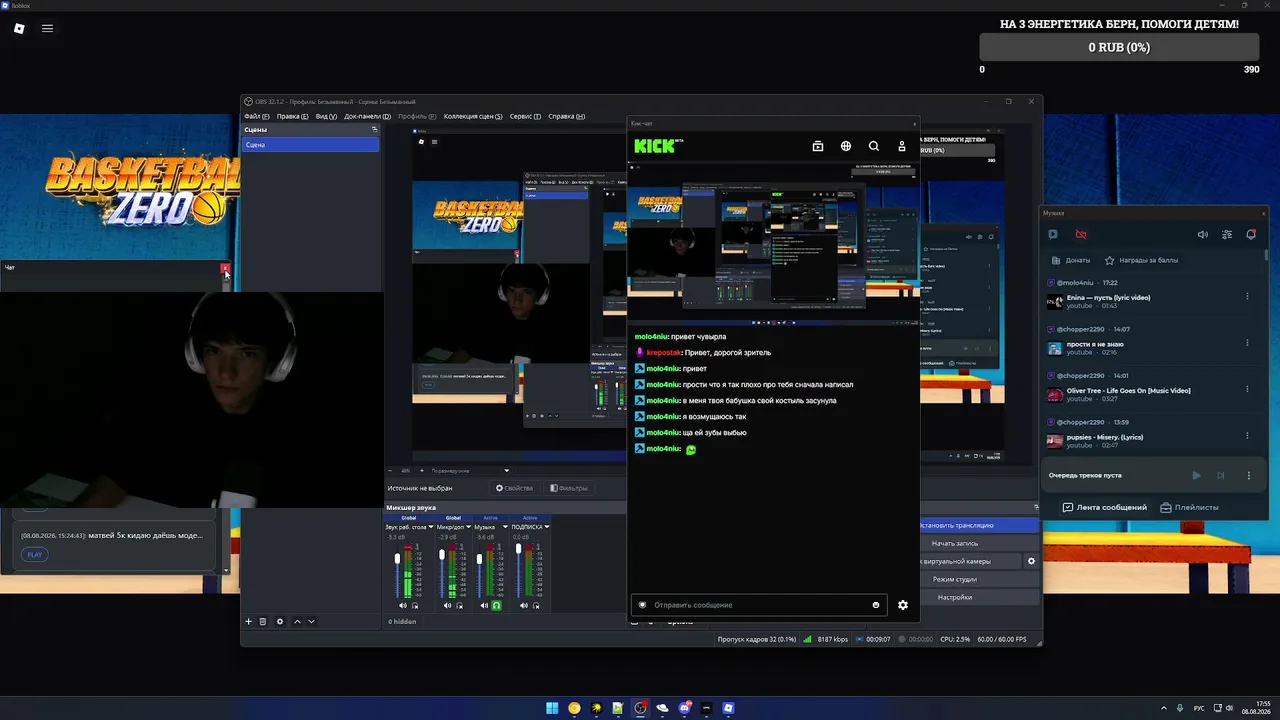The width and height of the screenshot is (1280, 720).
Task: Open the Док-панели menu
Action: pyautogui.click(x=368, y=116)
